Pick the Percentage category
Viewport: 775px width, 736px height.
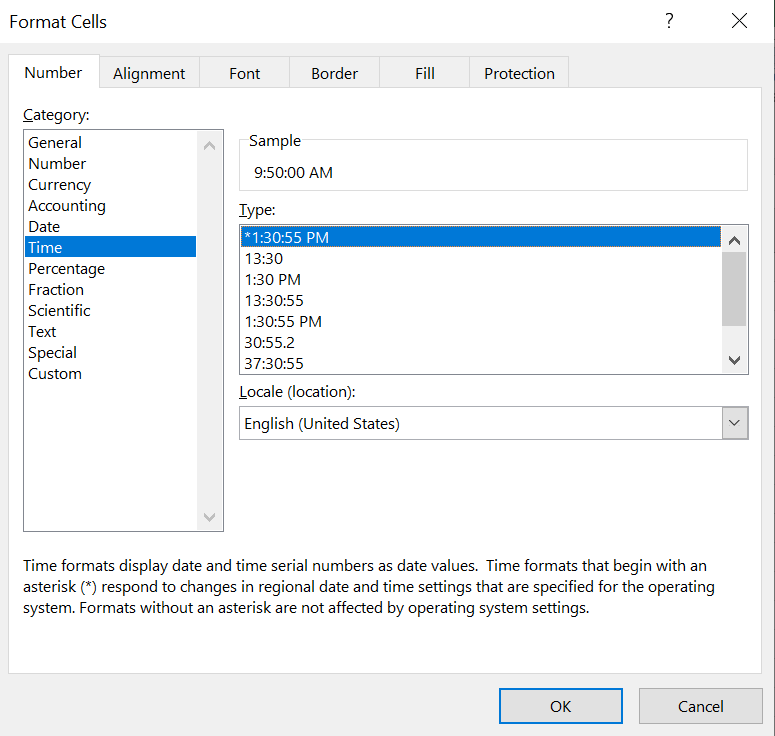point(66,269)
